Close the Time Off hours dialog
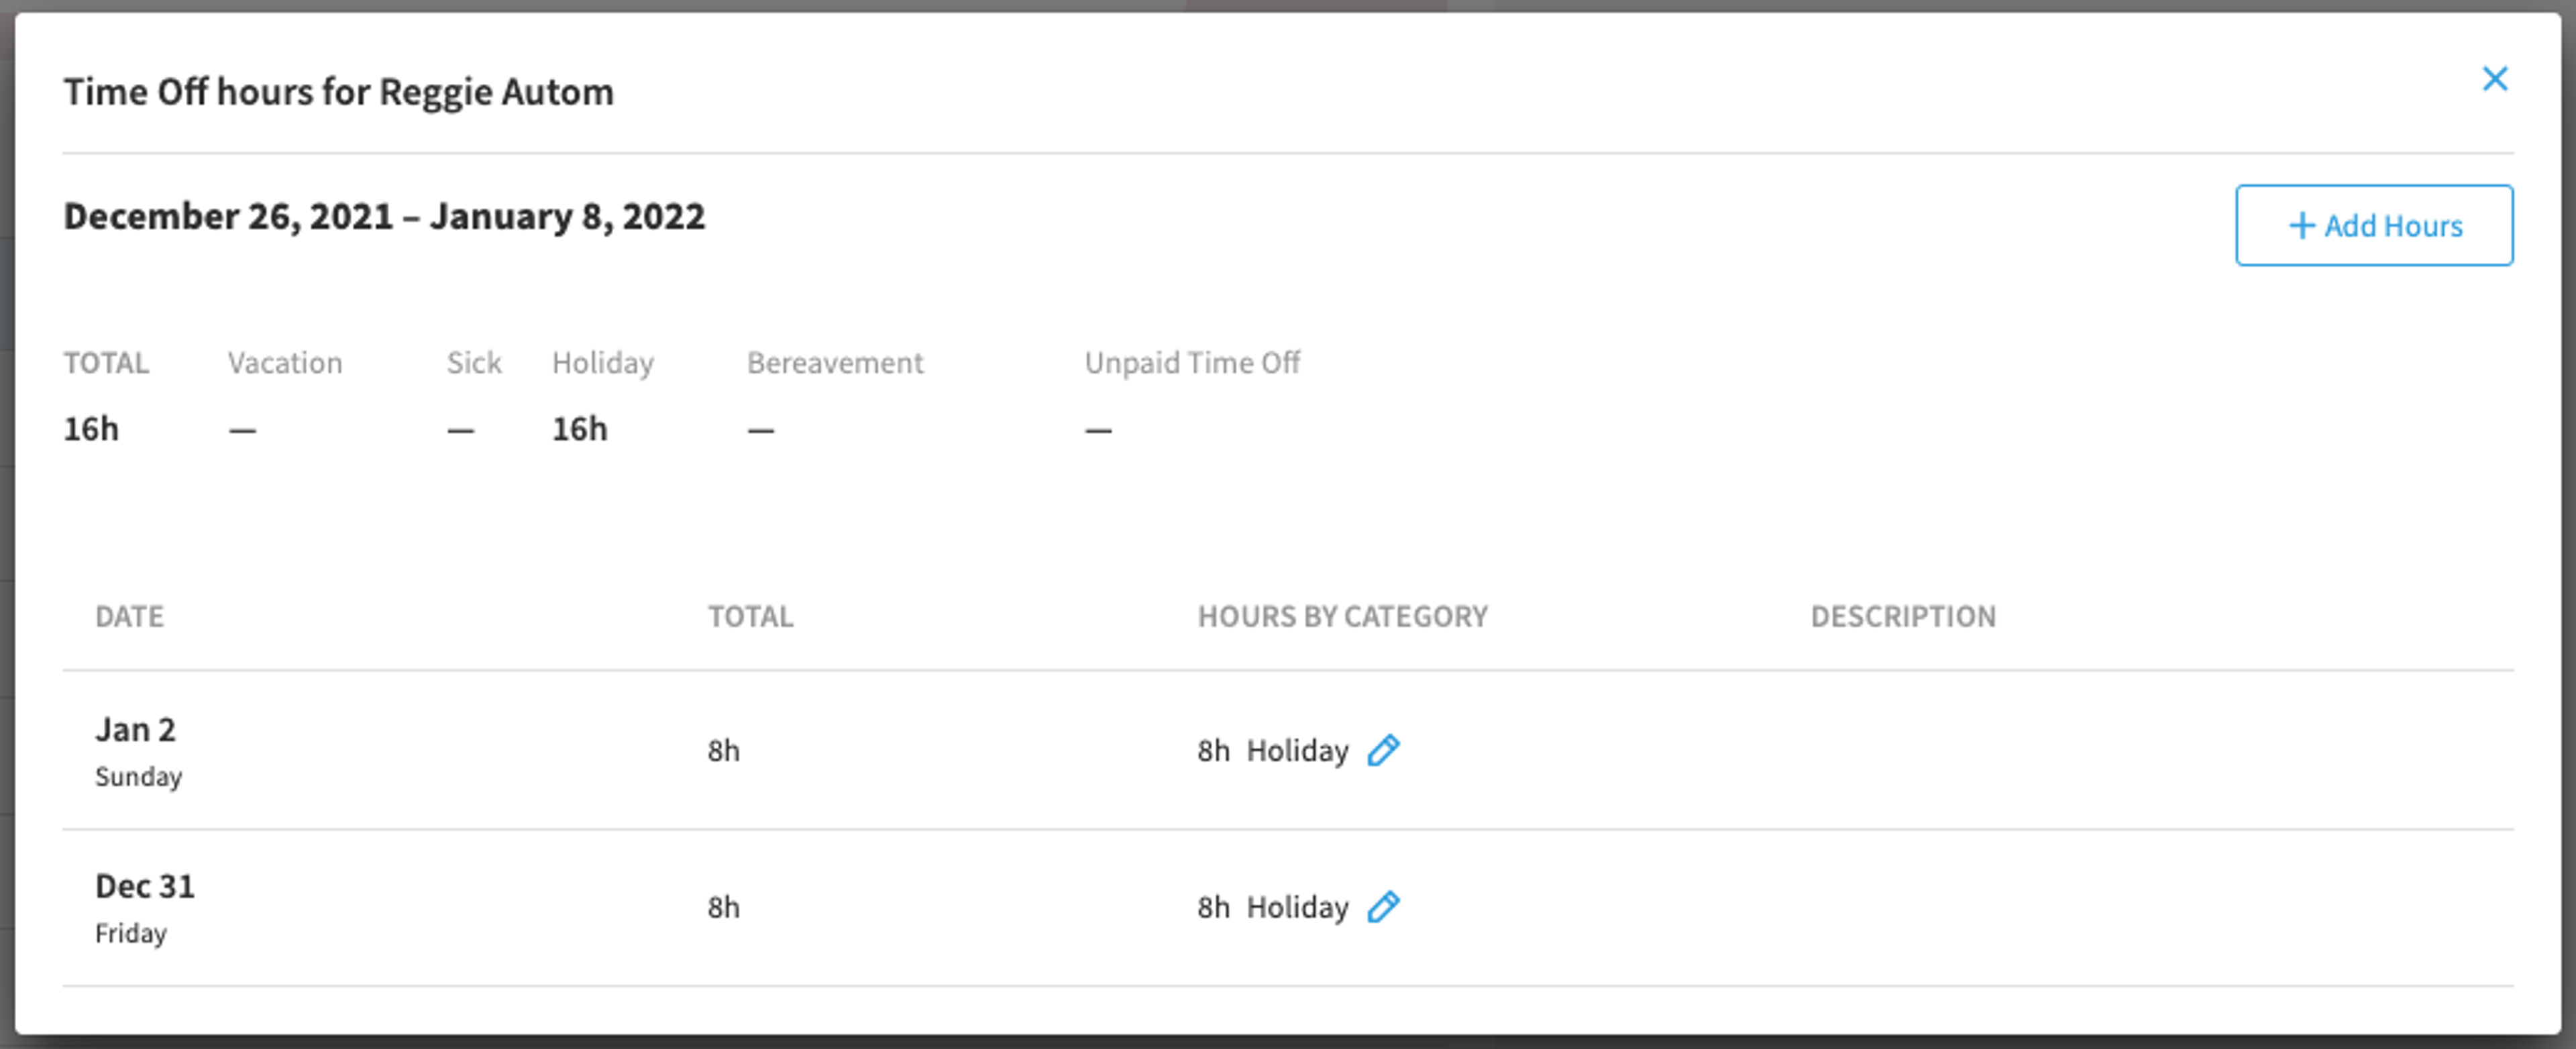The height and width of the screenshot is (1049, 2576). (2495, 79)
